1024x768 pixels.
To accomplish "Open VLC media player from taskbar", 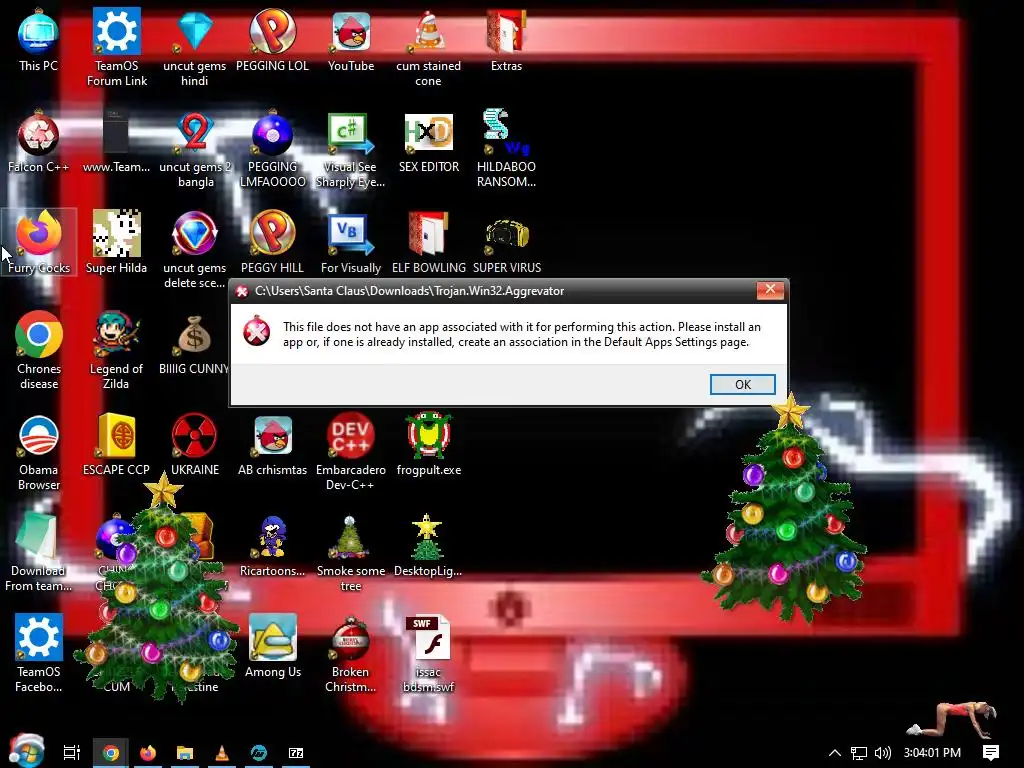I will pos(222,753).
